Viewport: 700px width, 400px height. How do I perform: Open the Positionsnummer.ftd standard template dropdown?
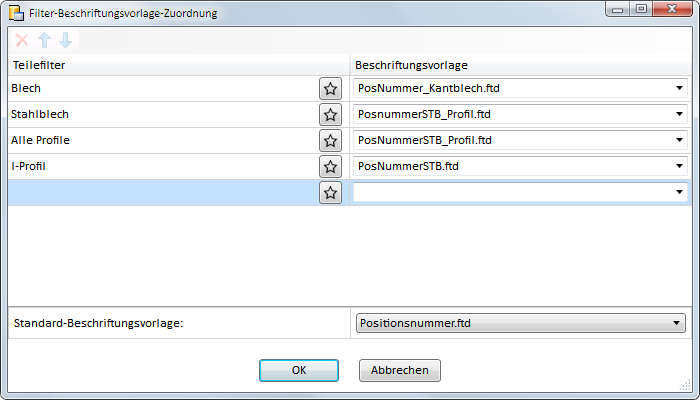(x=521, y=323)
